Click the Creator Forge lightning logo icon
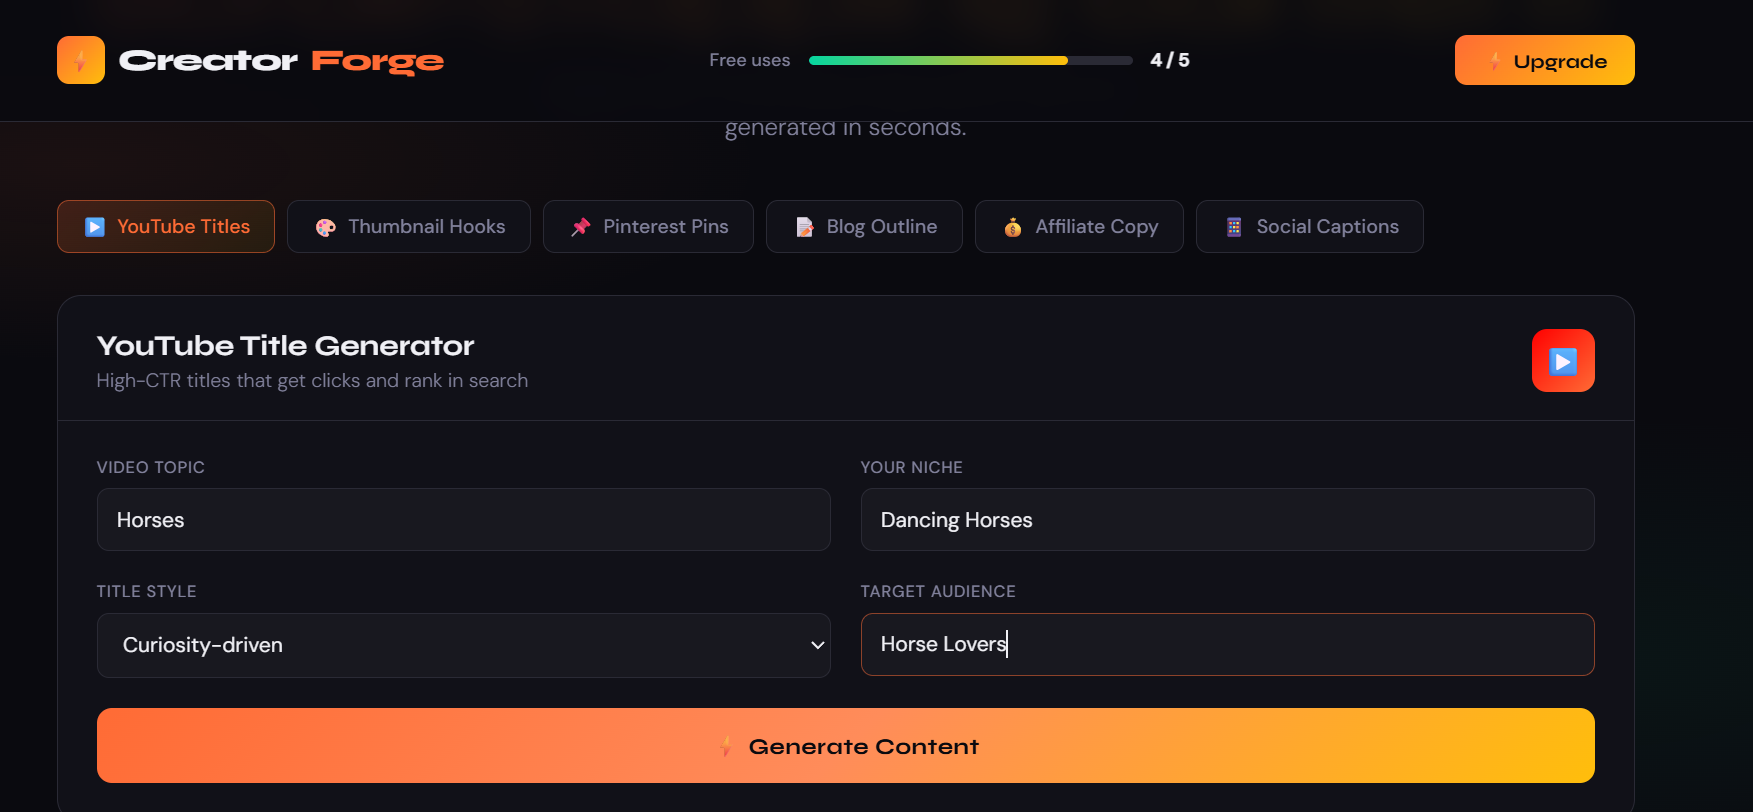The width and height of the screenshot is (1753, 812). click(81, 60)
